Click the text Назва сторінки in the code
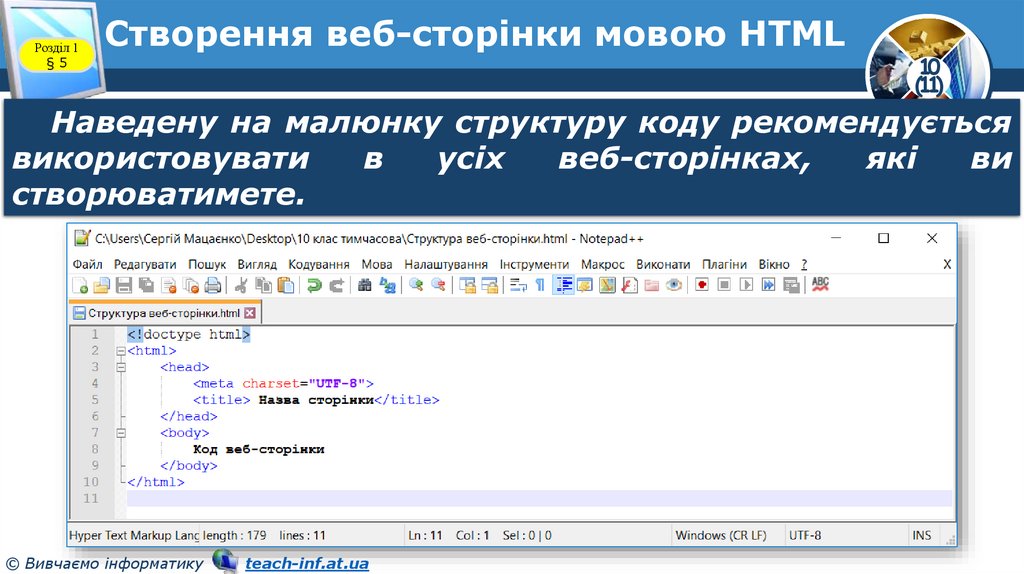This screenshot has width=1024, height=574. click(x=316, y=400)
